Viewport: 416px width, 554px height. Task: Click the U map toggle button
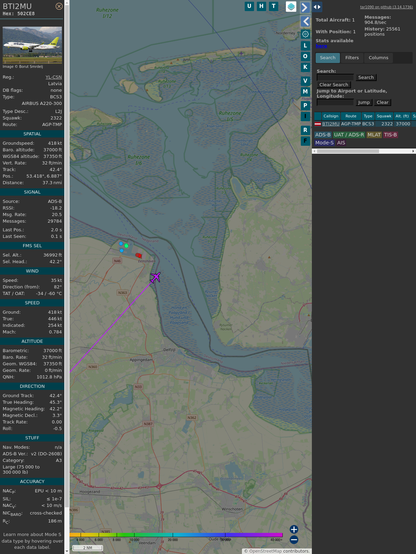249,6
